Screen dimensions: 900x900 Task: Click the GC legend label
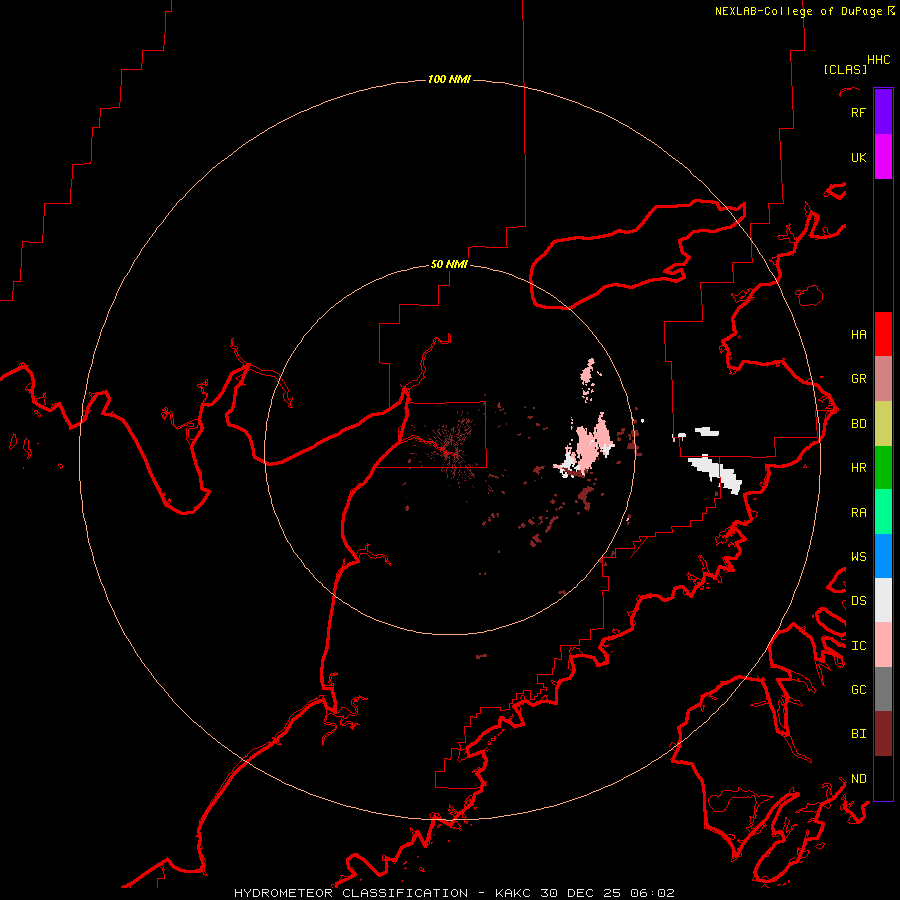(x=858, y=689)
